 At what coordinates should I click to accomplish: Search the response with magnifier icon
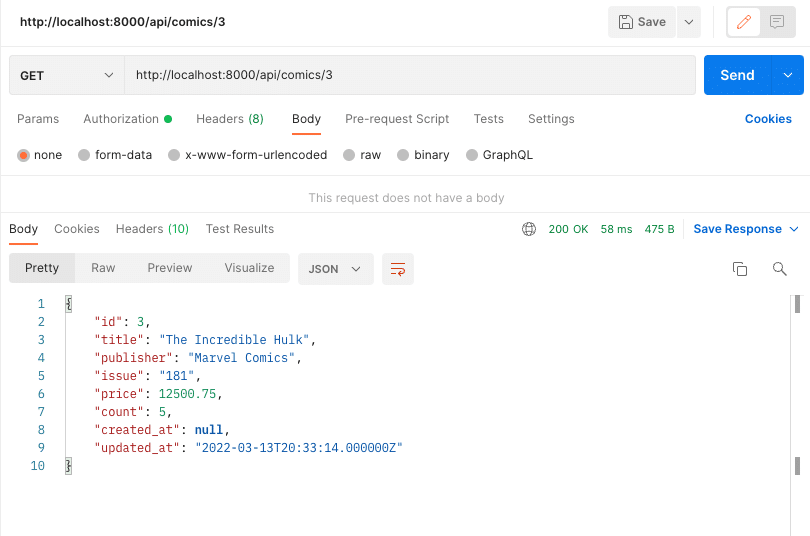779,269
